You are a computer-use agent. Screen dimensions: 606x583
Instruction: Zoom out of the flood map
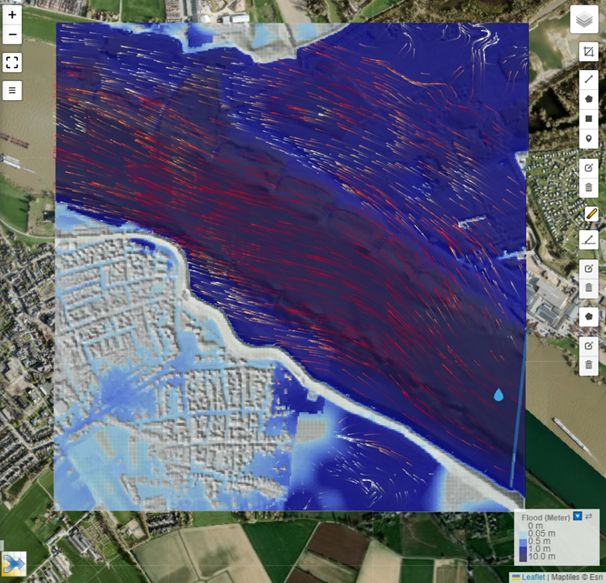point(12,35)
